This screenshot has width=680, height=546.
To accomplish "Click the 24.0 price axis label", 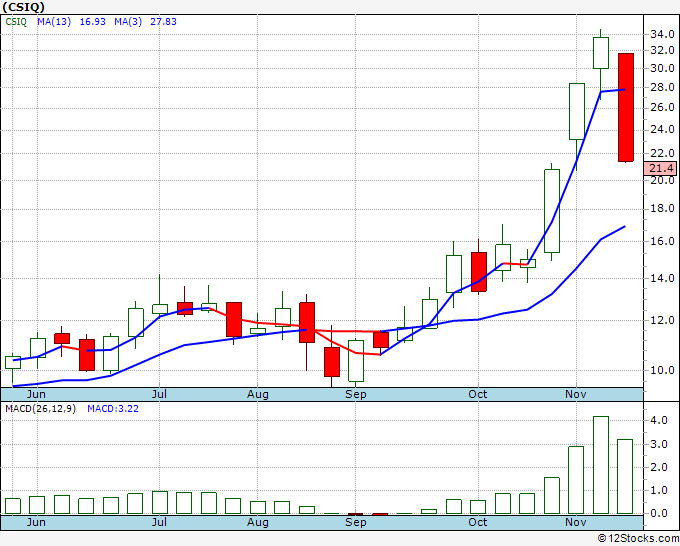I will click(x=662, y=129).
